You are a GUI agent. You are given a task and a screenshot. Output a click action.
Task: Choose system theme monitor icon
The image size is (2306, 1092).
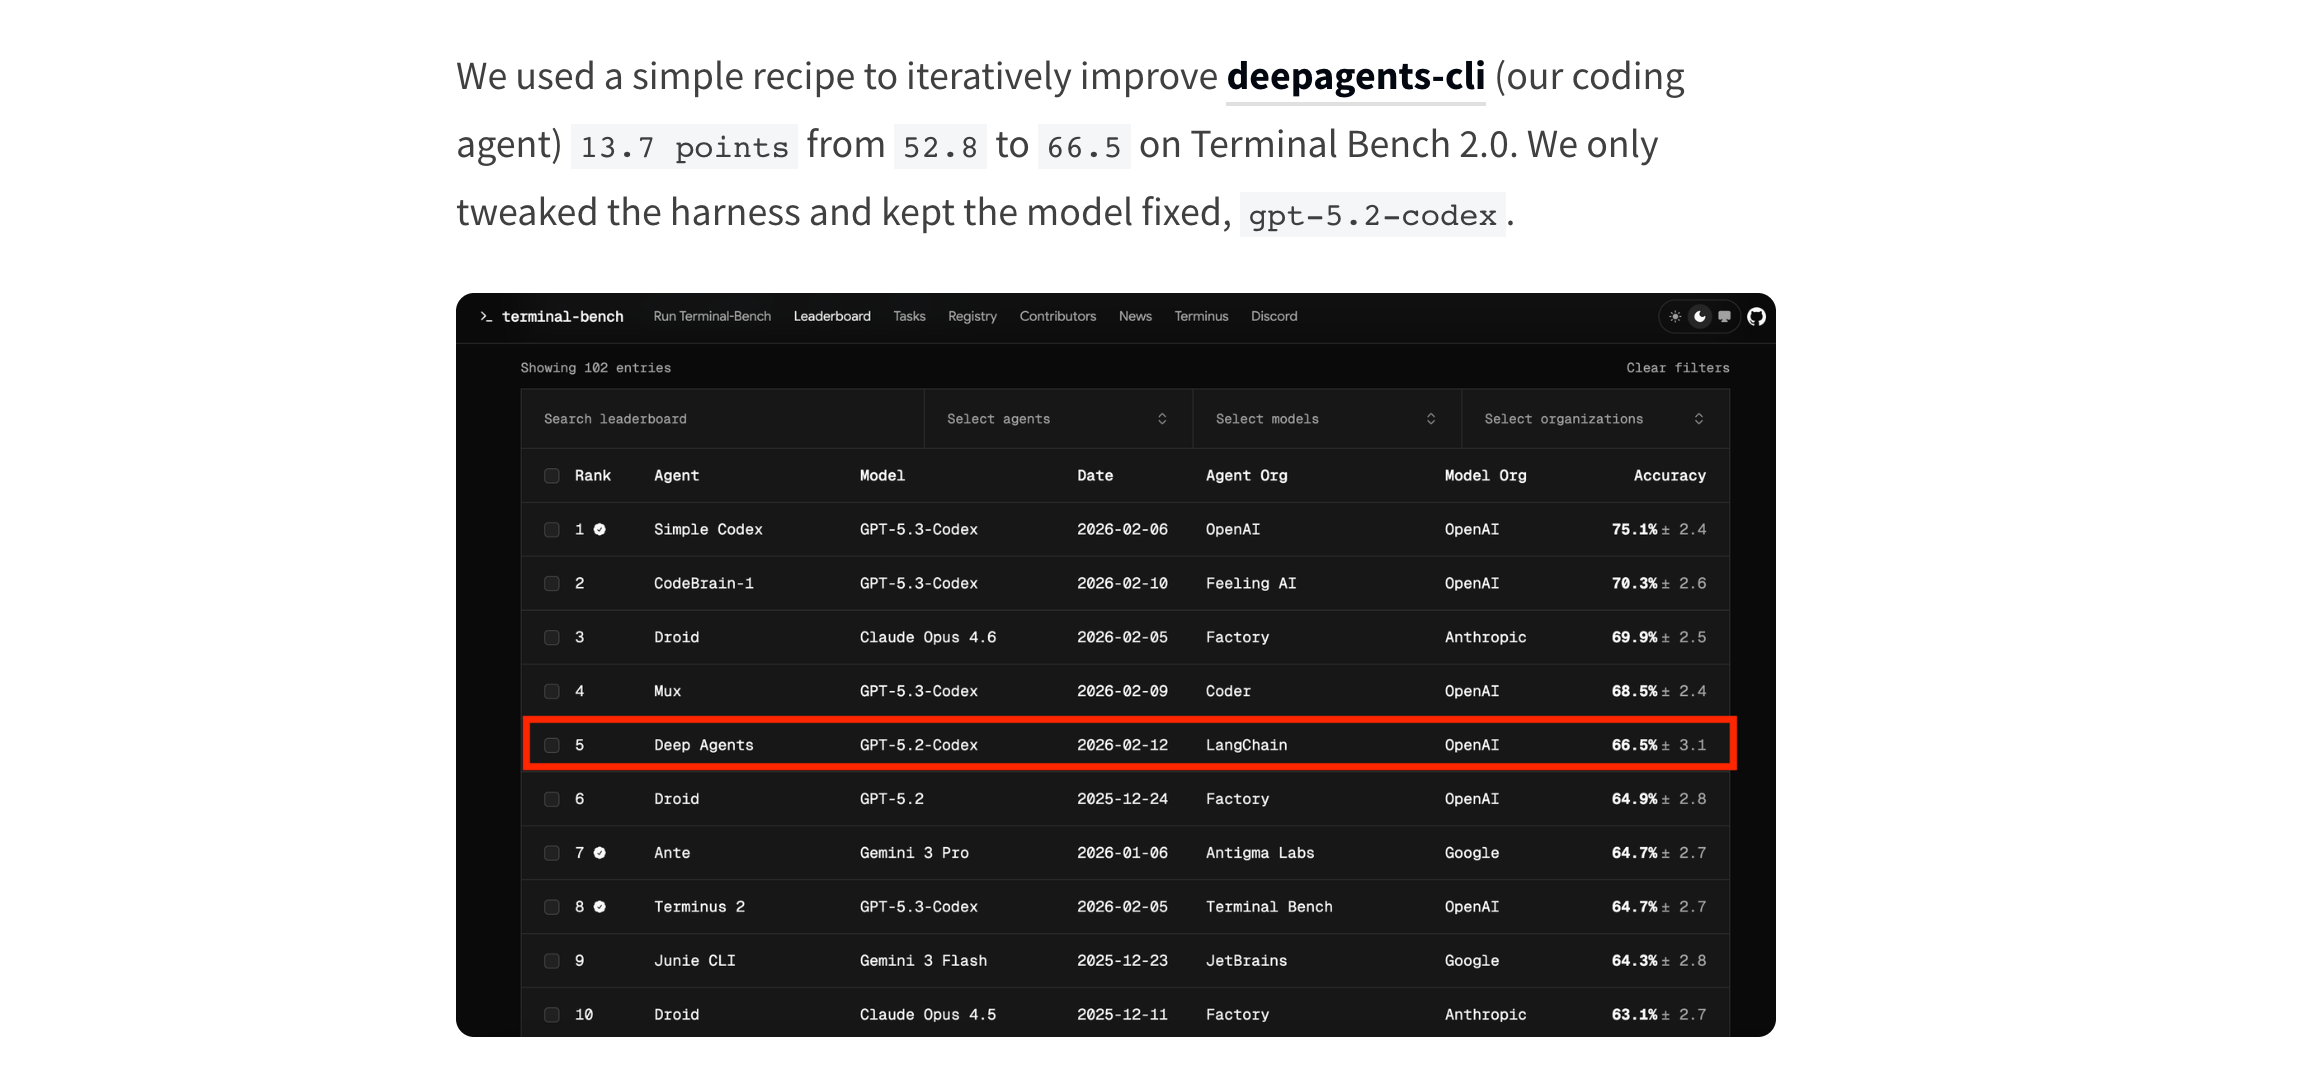click(x=1724, y=317)
